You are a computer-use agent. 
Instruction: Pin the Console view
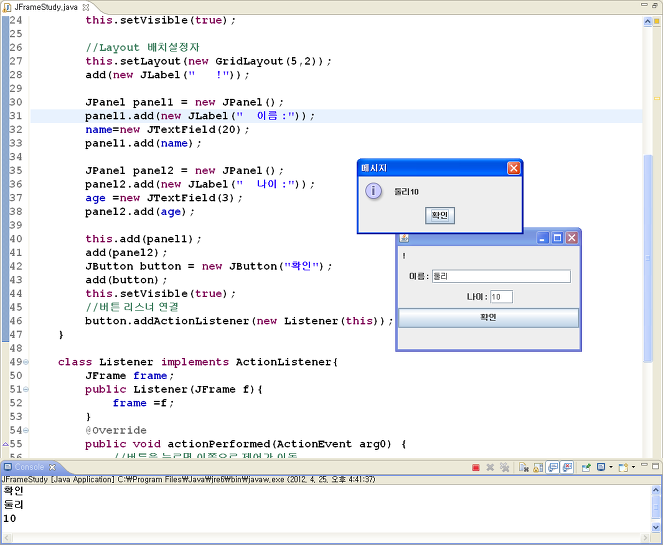[586, 467]
